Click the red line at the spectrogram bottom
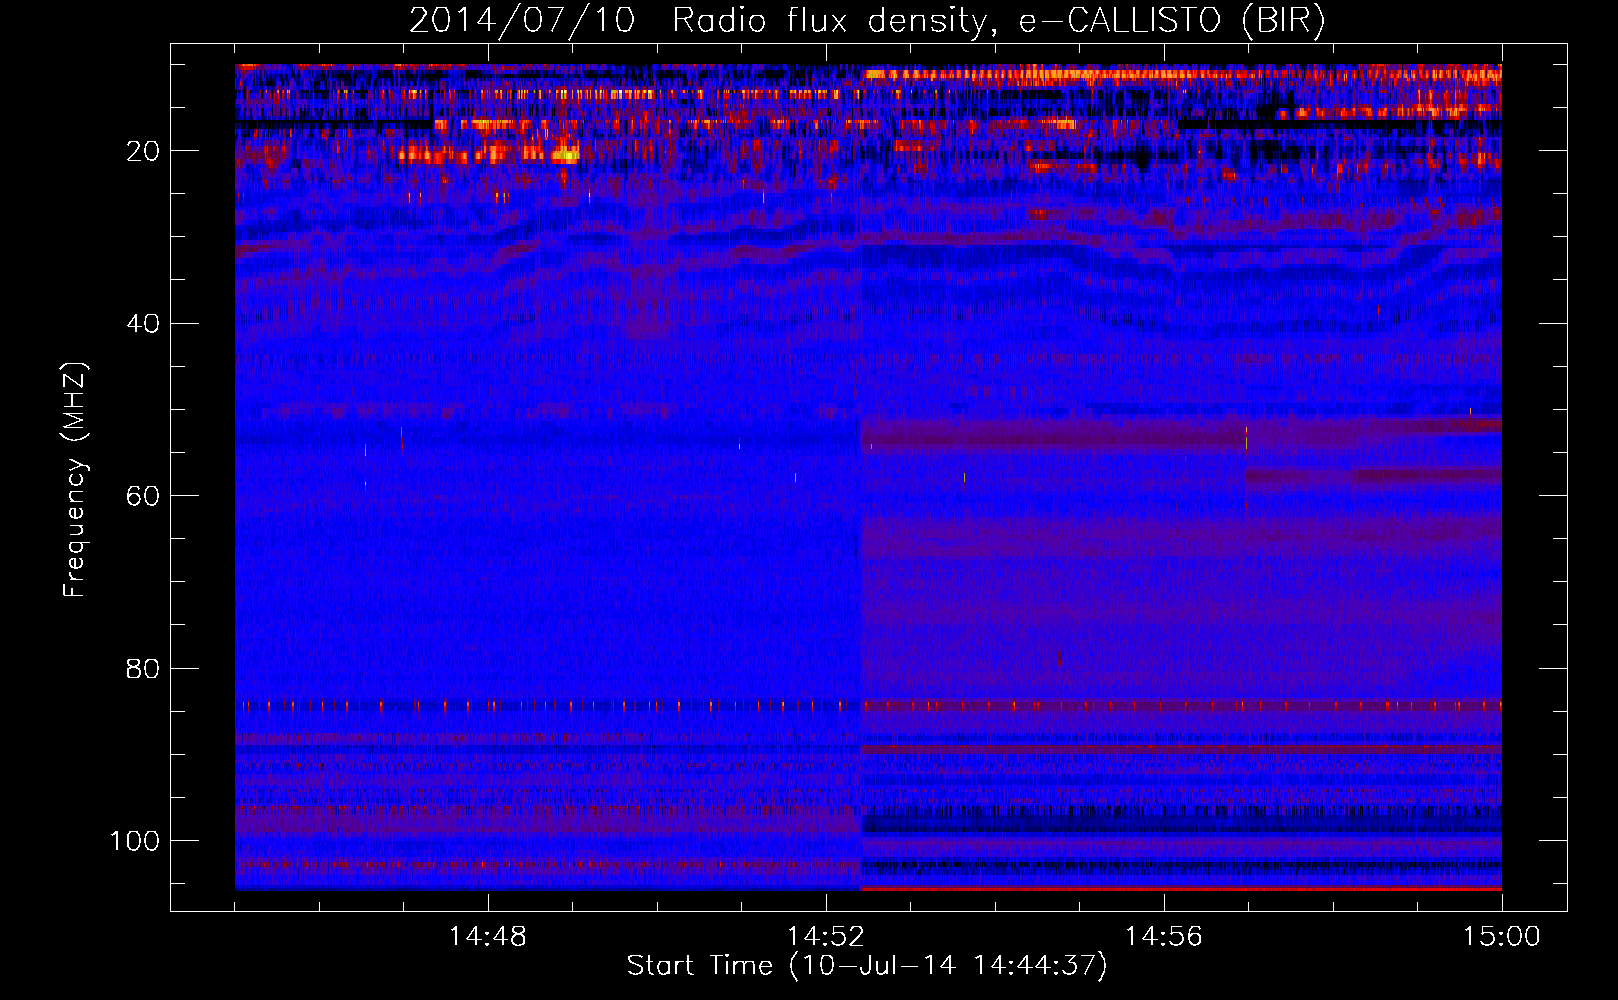 pyautogui.click(x=1181, y=888)
